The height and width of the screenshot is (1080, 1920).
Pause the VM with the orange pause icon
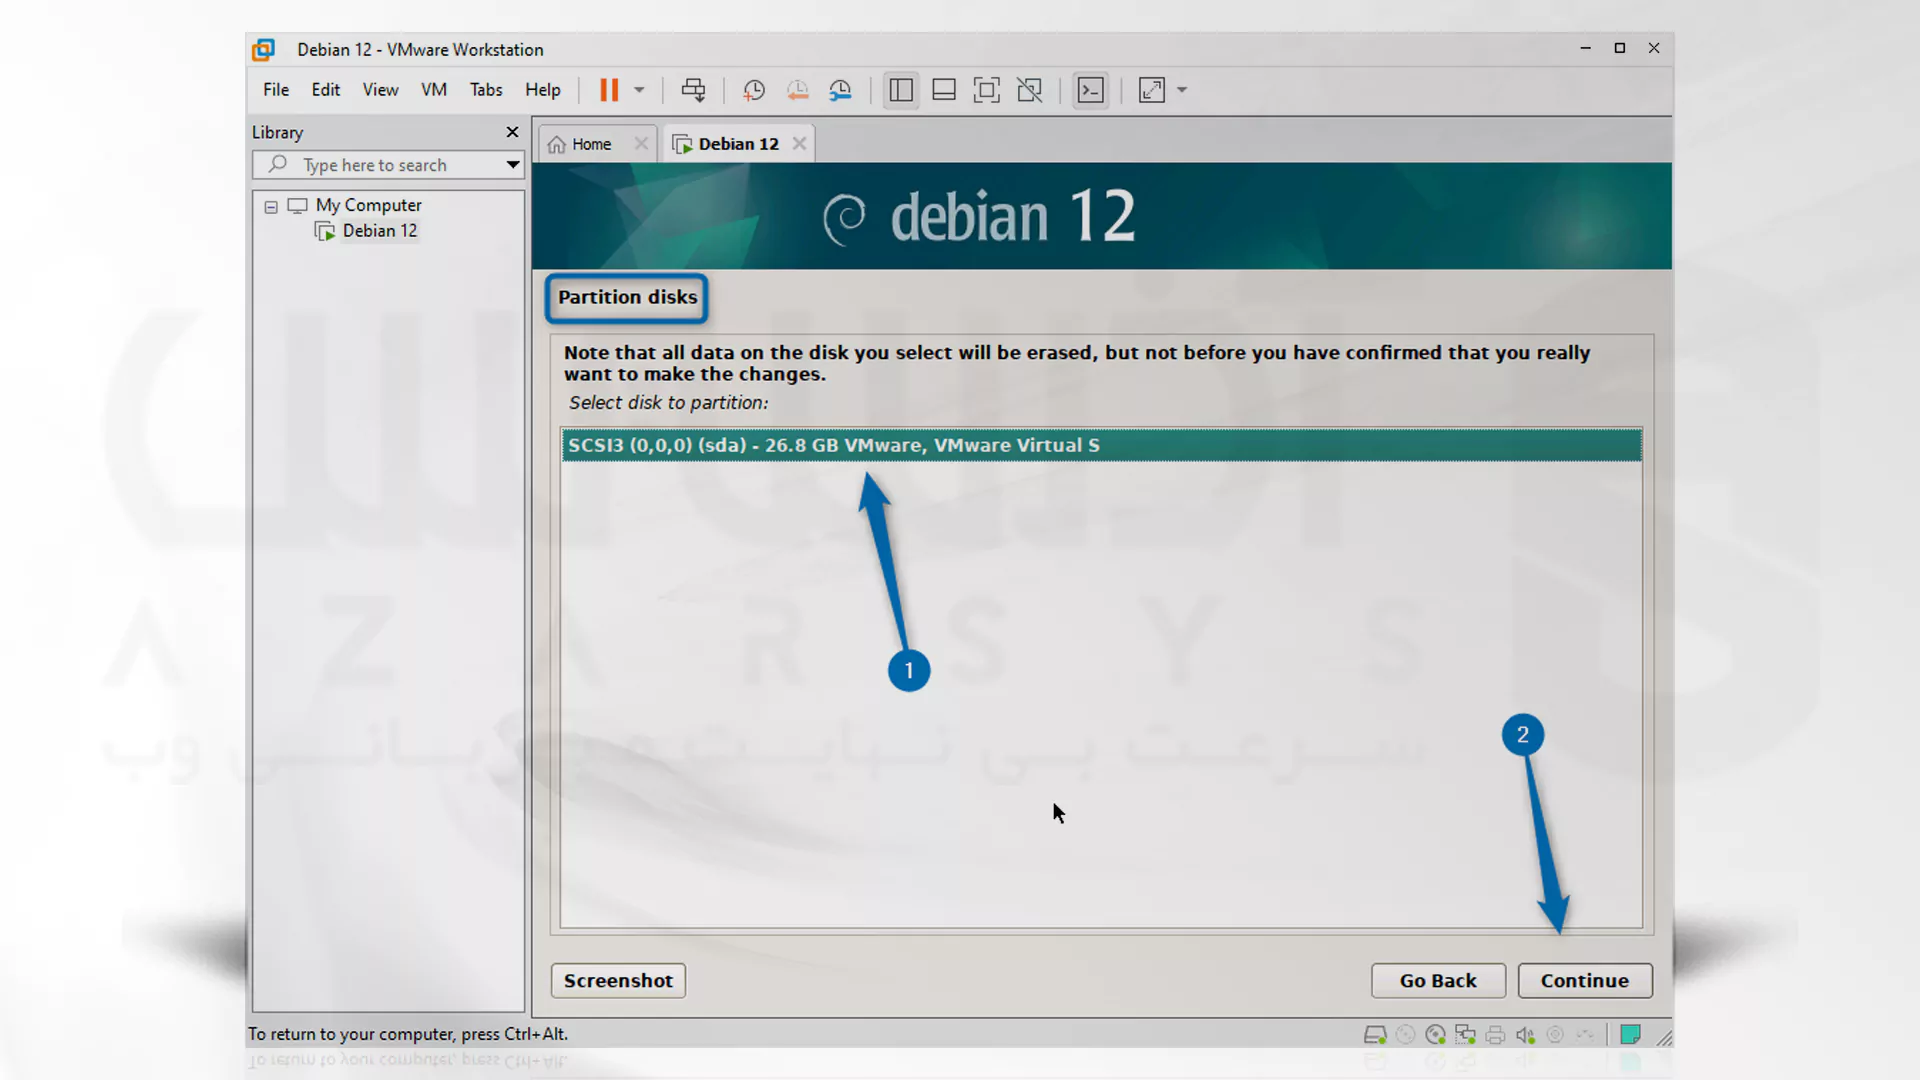(609, 90)
